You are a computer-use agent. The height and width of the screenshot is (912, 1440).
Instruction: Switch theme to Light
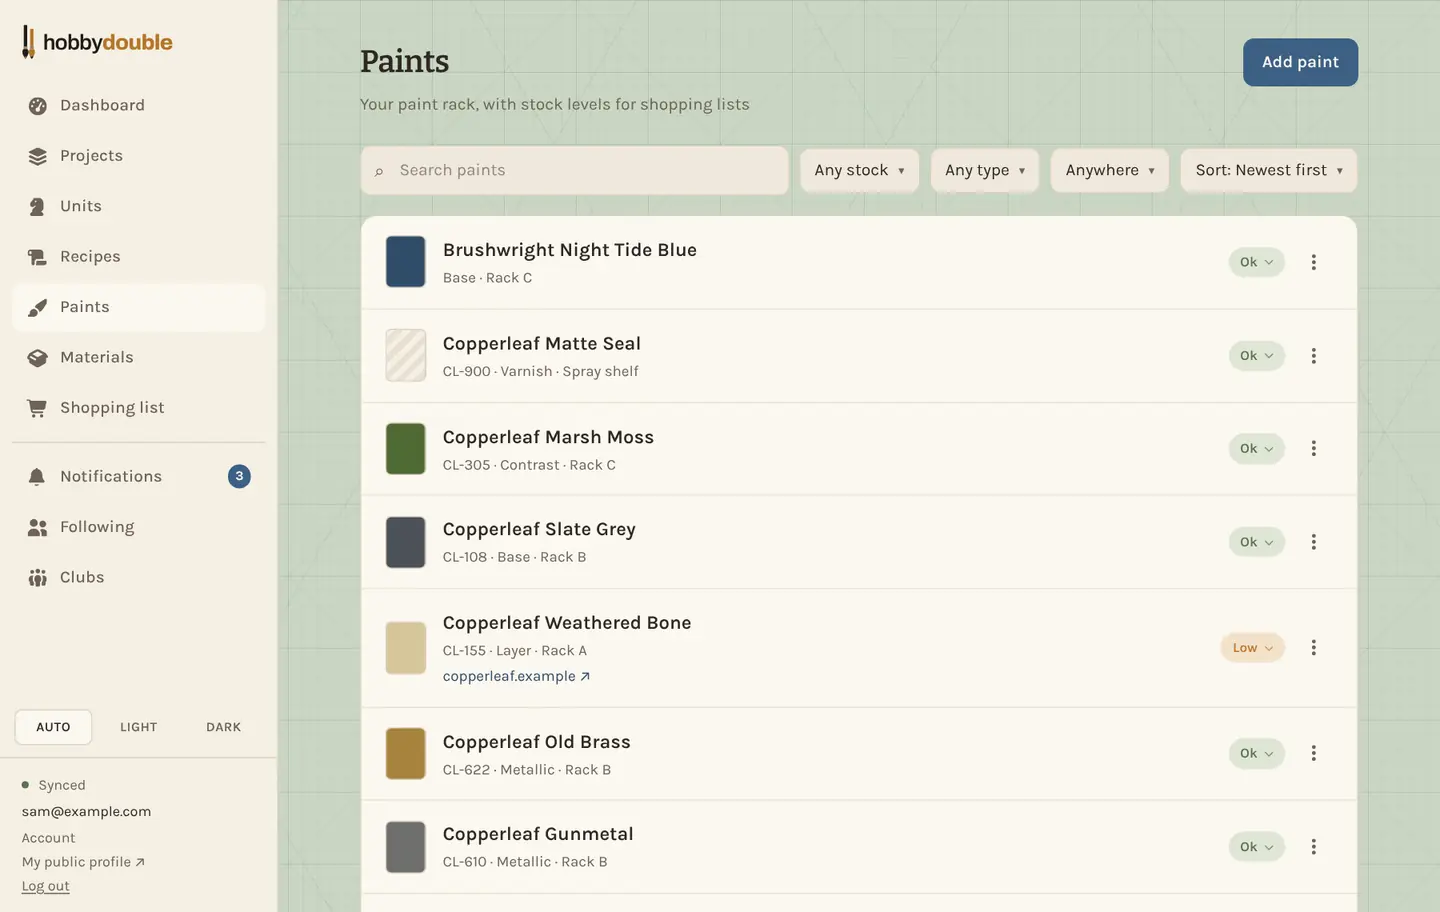(138, 727)
